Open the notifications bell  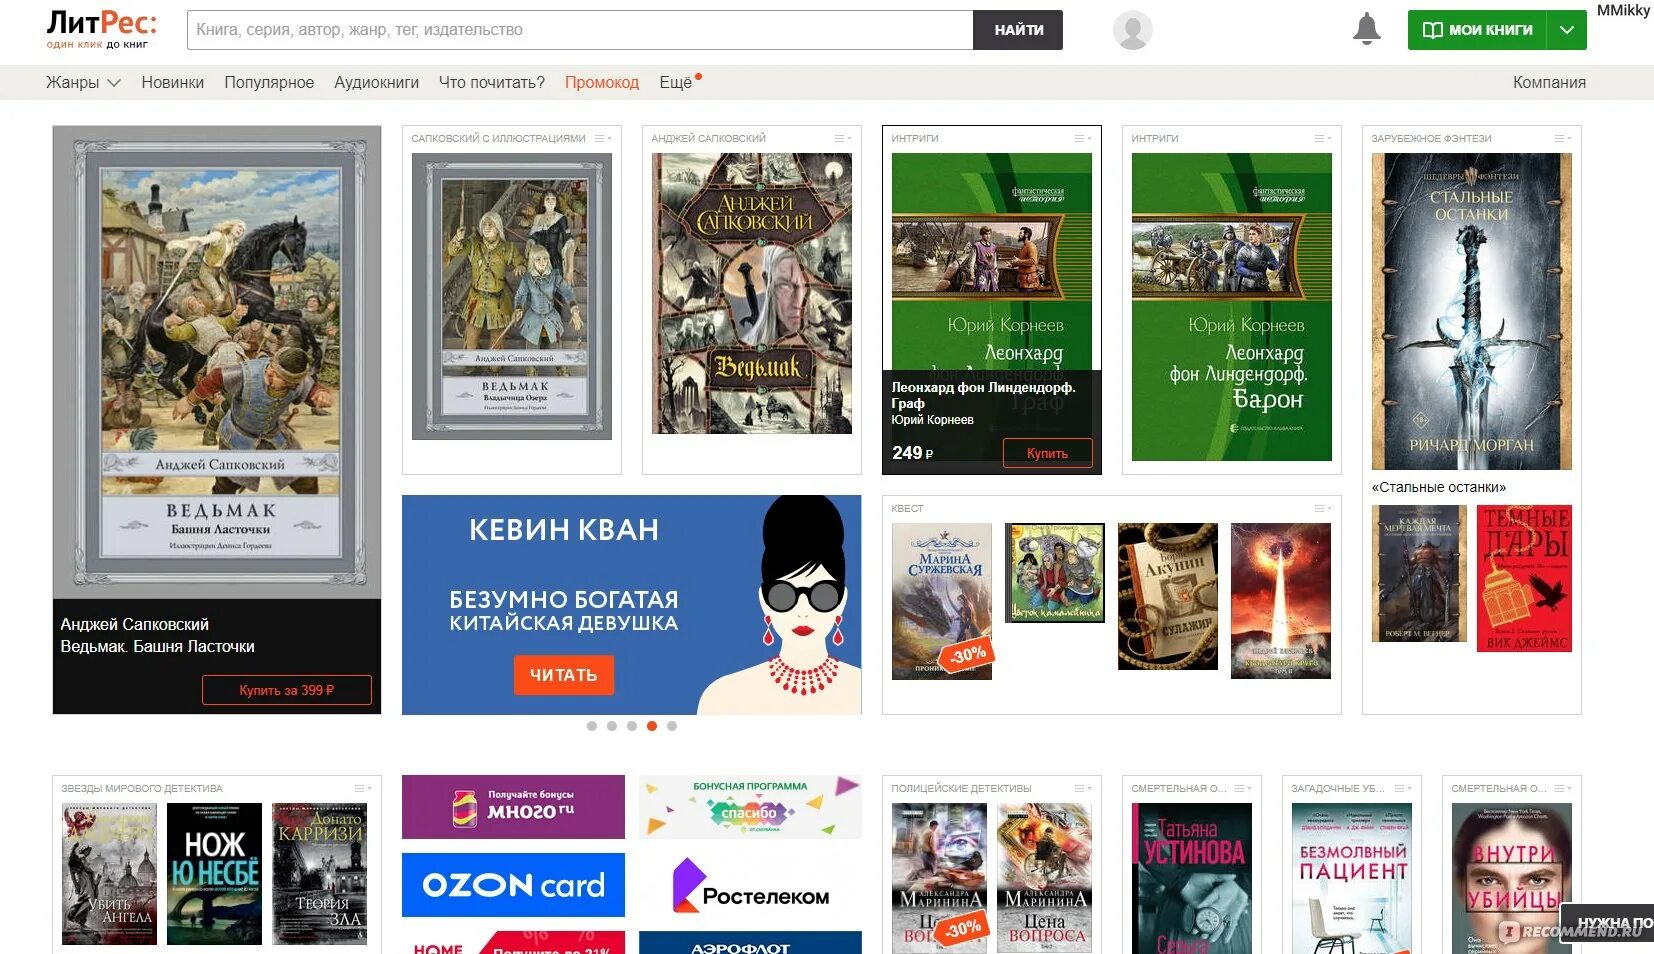point(1366,29)
